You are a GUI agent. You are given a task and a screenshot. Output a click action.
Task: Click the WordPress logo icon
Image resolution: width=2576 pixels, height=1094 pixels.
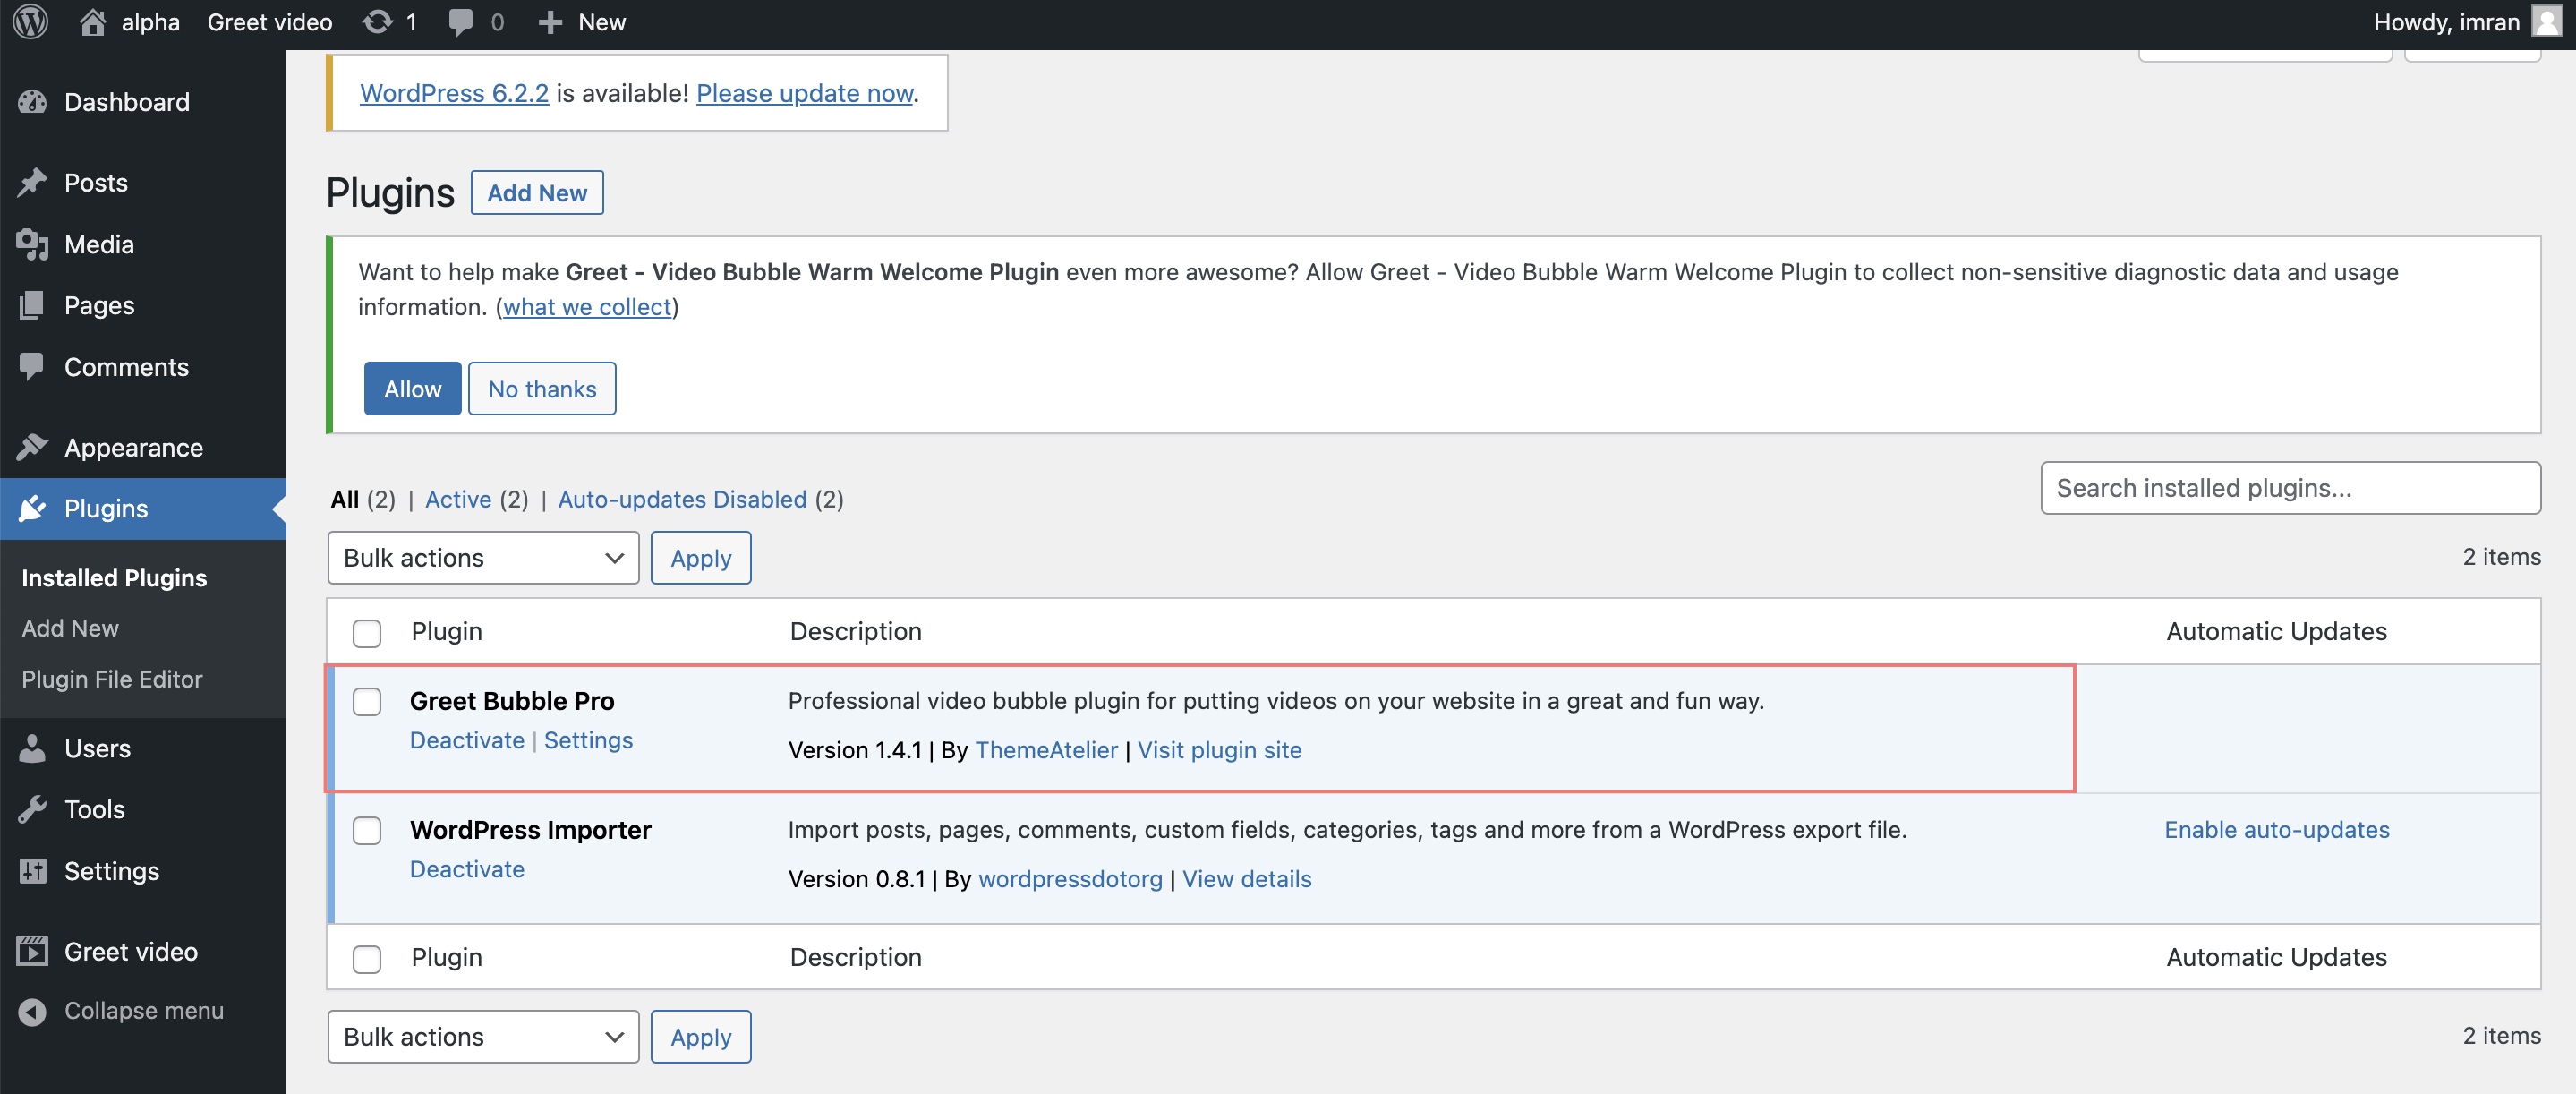[x=31, y=22]
